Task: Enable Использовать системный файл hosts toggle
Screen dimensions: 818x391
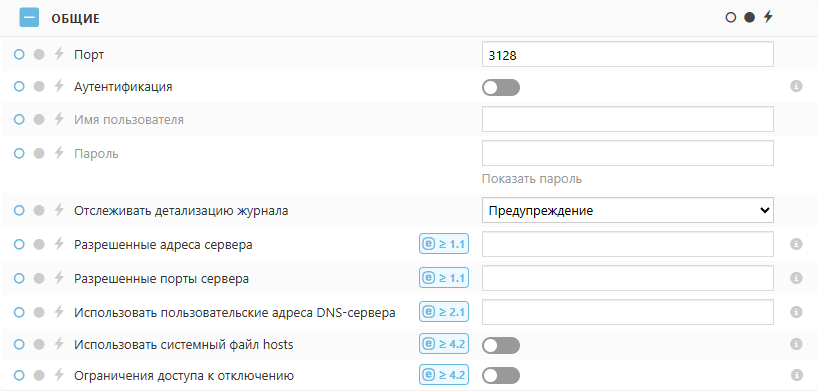Action: (501, 345)
